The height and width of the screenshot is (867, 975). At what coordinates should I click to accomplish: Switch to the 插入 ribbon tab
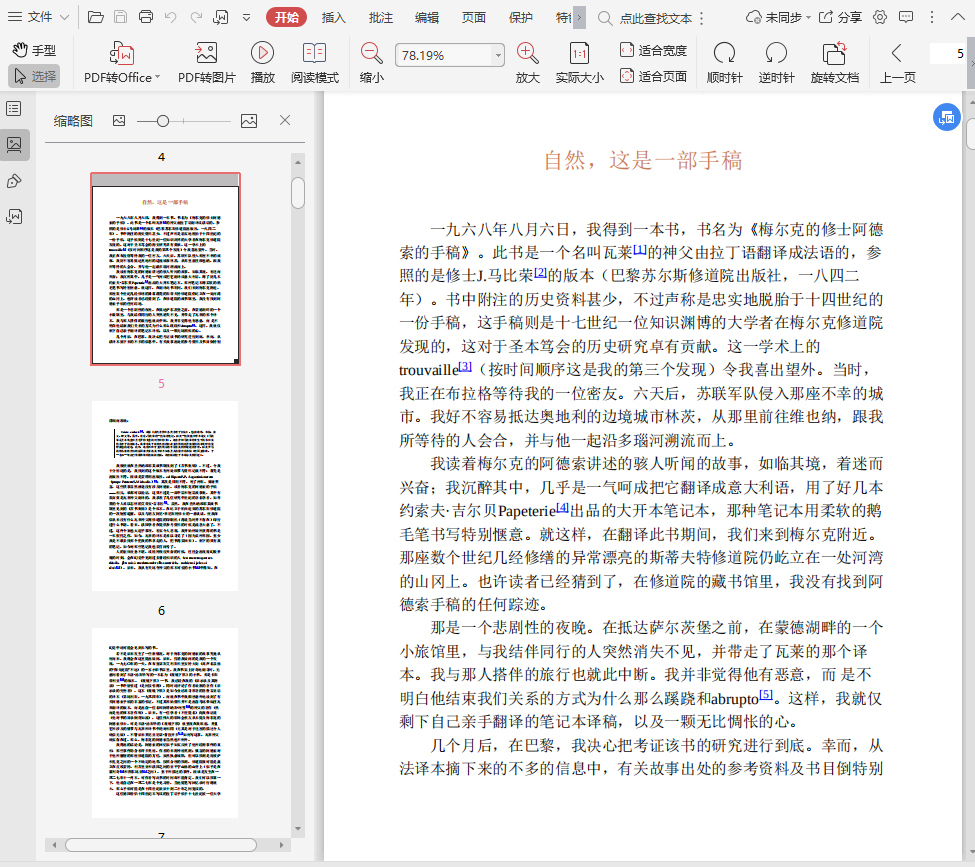(333, 17)
